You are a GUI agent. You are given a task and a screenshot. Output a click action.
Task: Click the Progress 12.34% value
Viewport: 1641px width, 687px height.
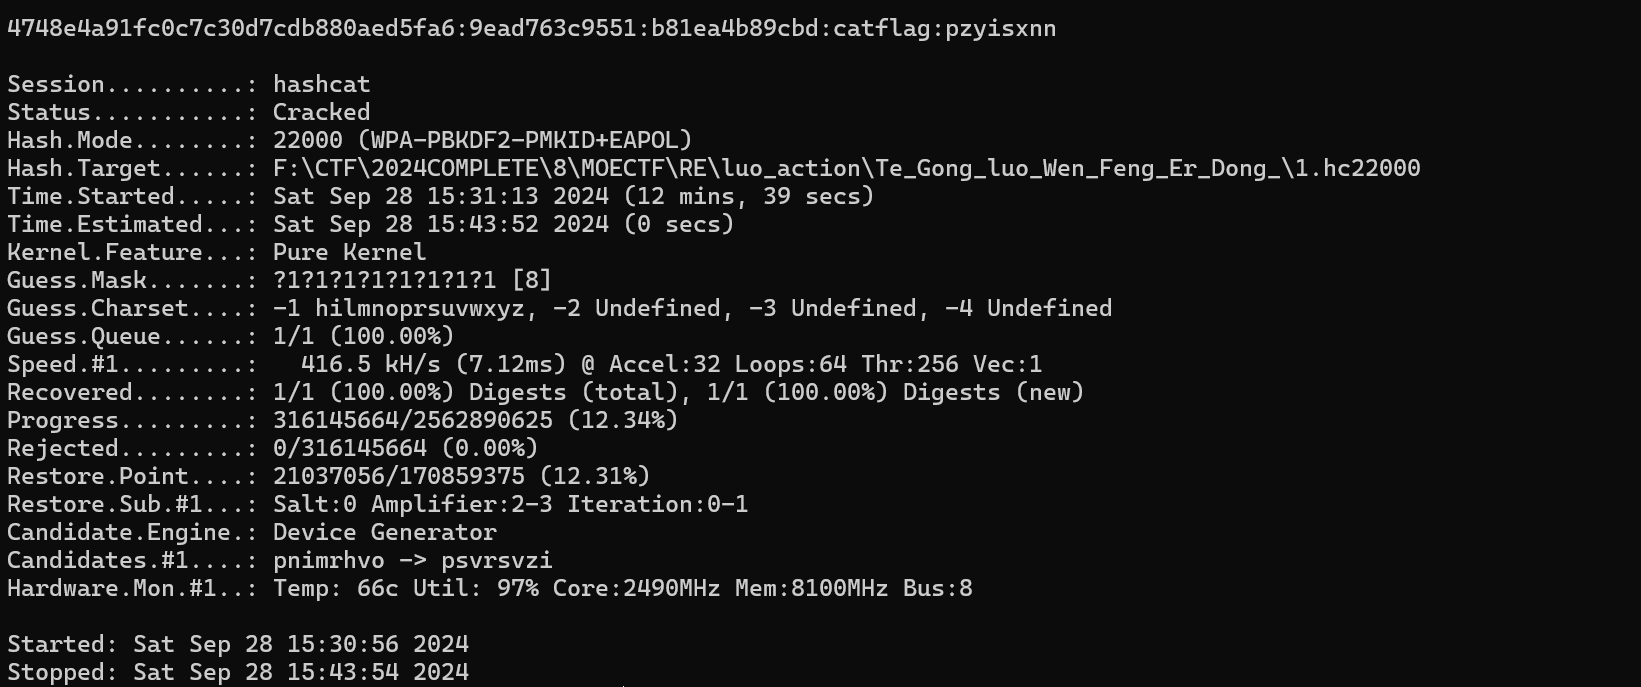tap(622, 421)
